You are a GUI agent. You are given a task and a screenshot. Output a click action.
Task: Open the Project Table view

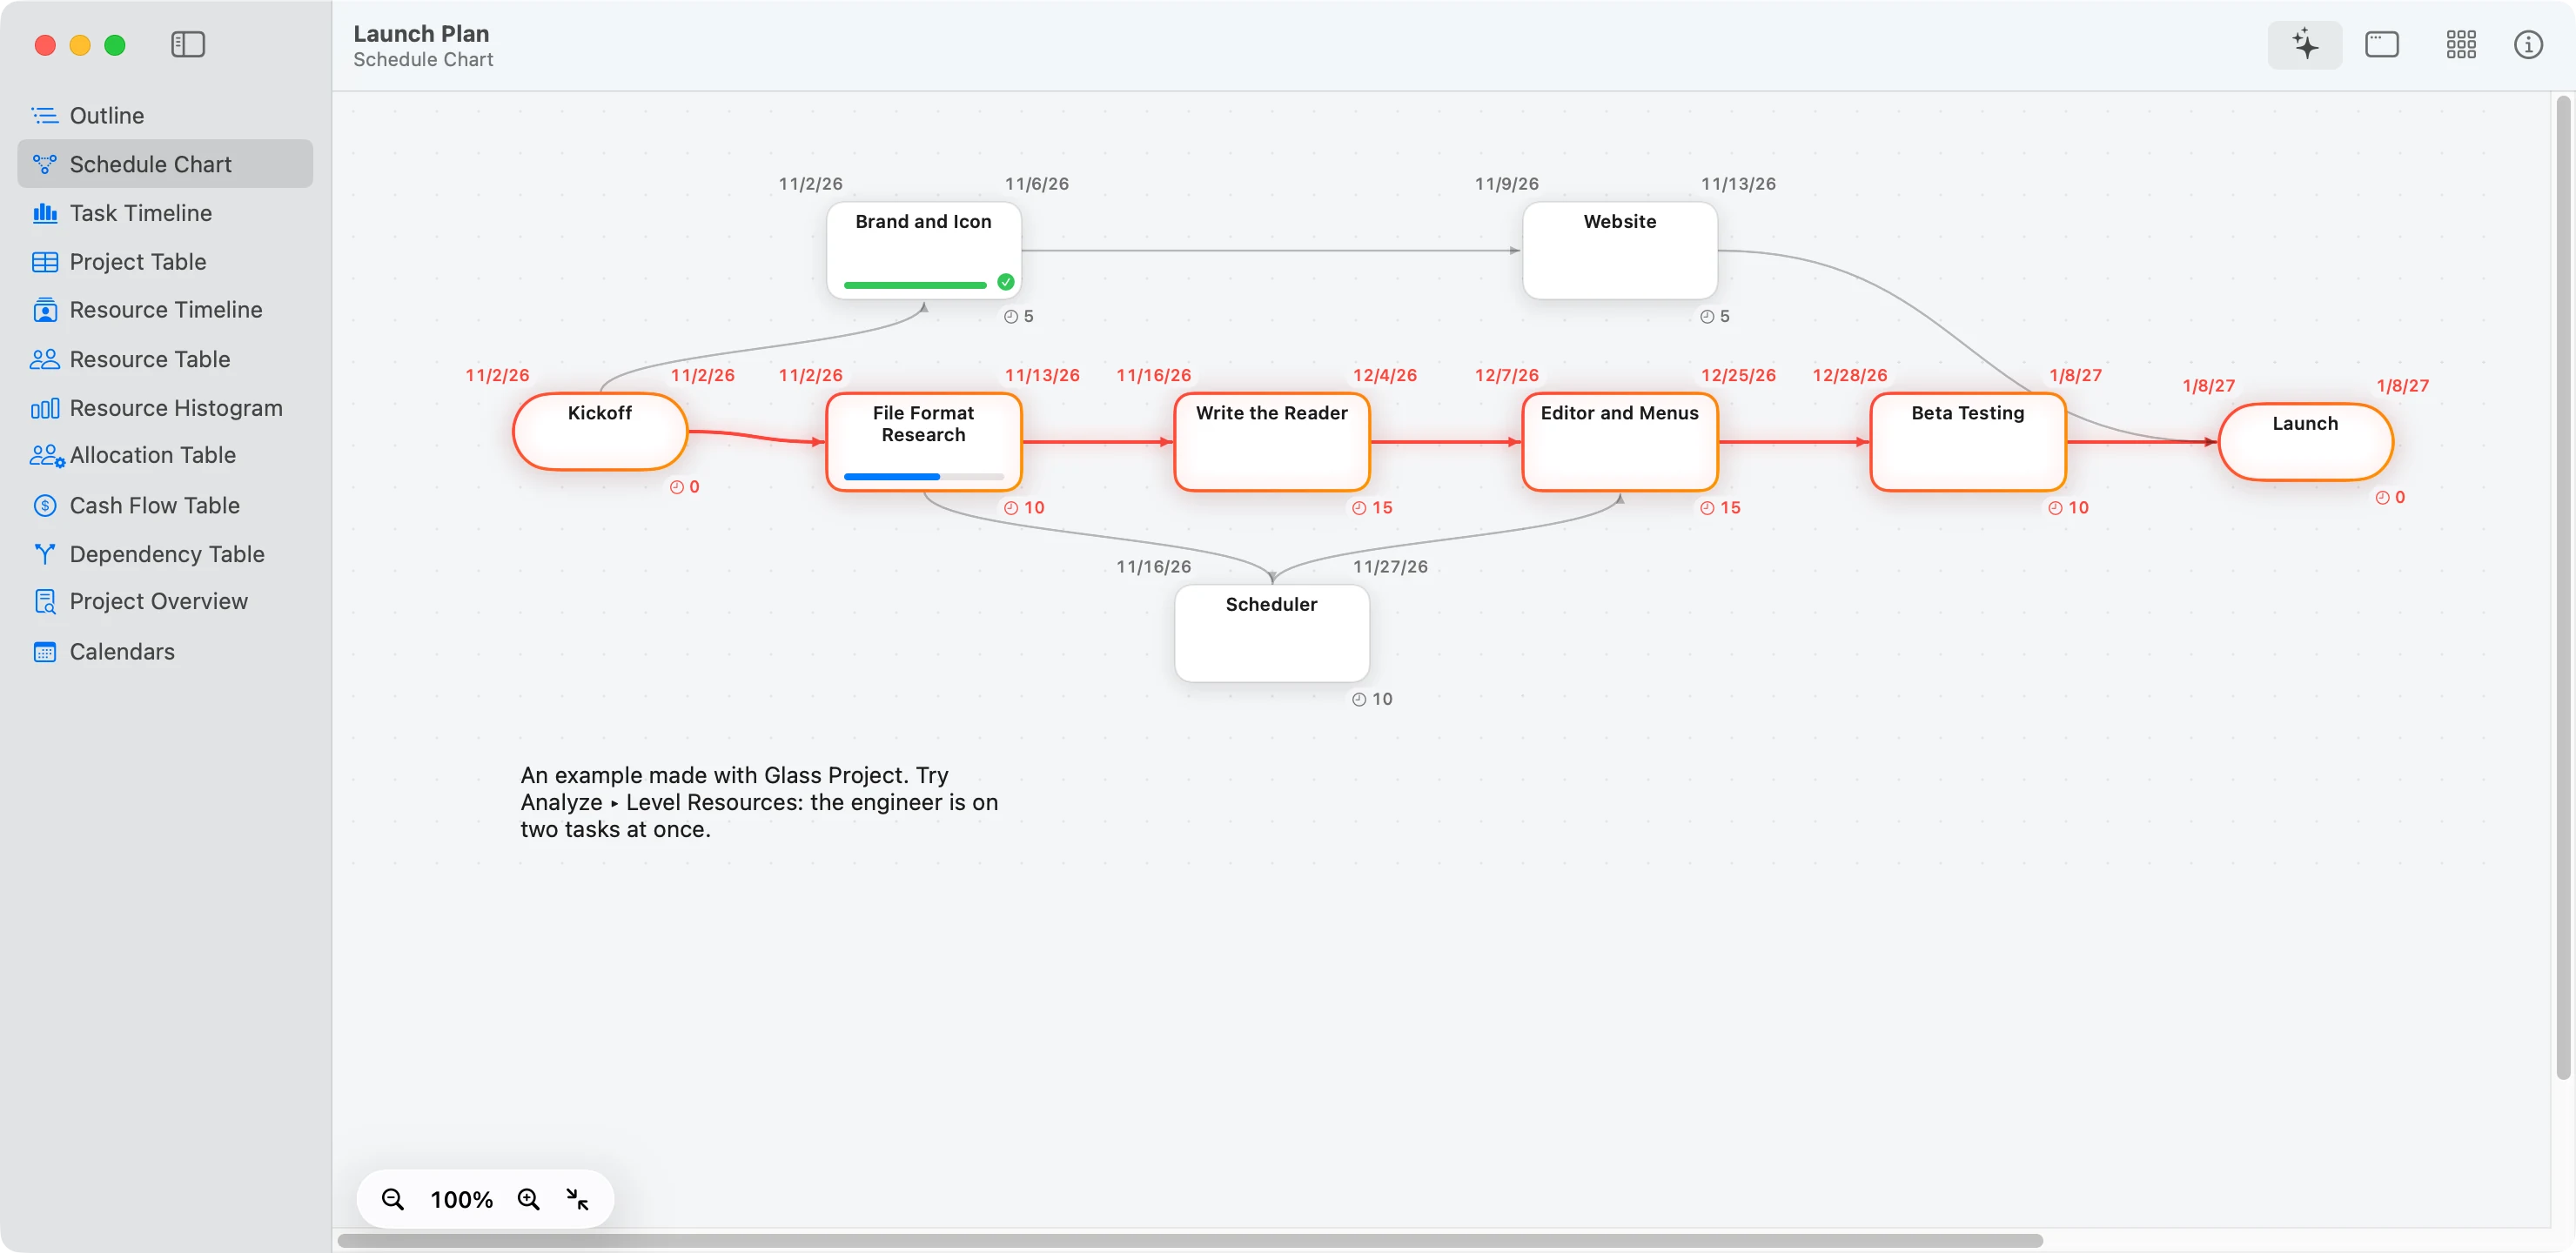[165, 261]
